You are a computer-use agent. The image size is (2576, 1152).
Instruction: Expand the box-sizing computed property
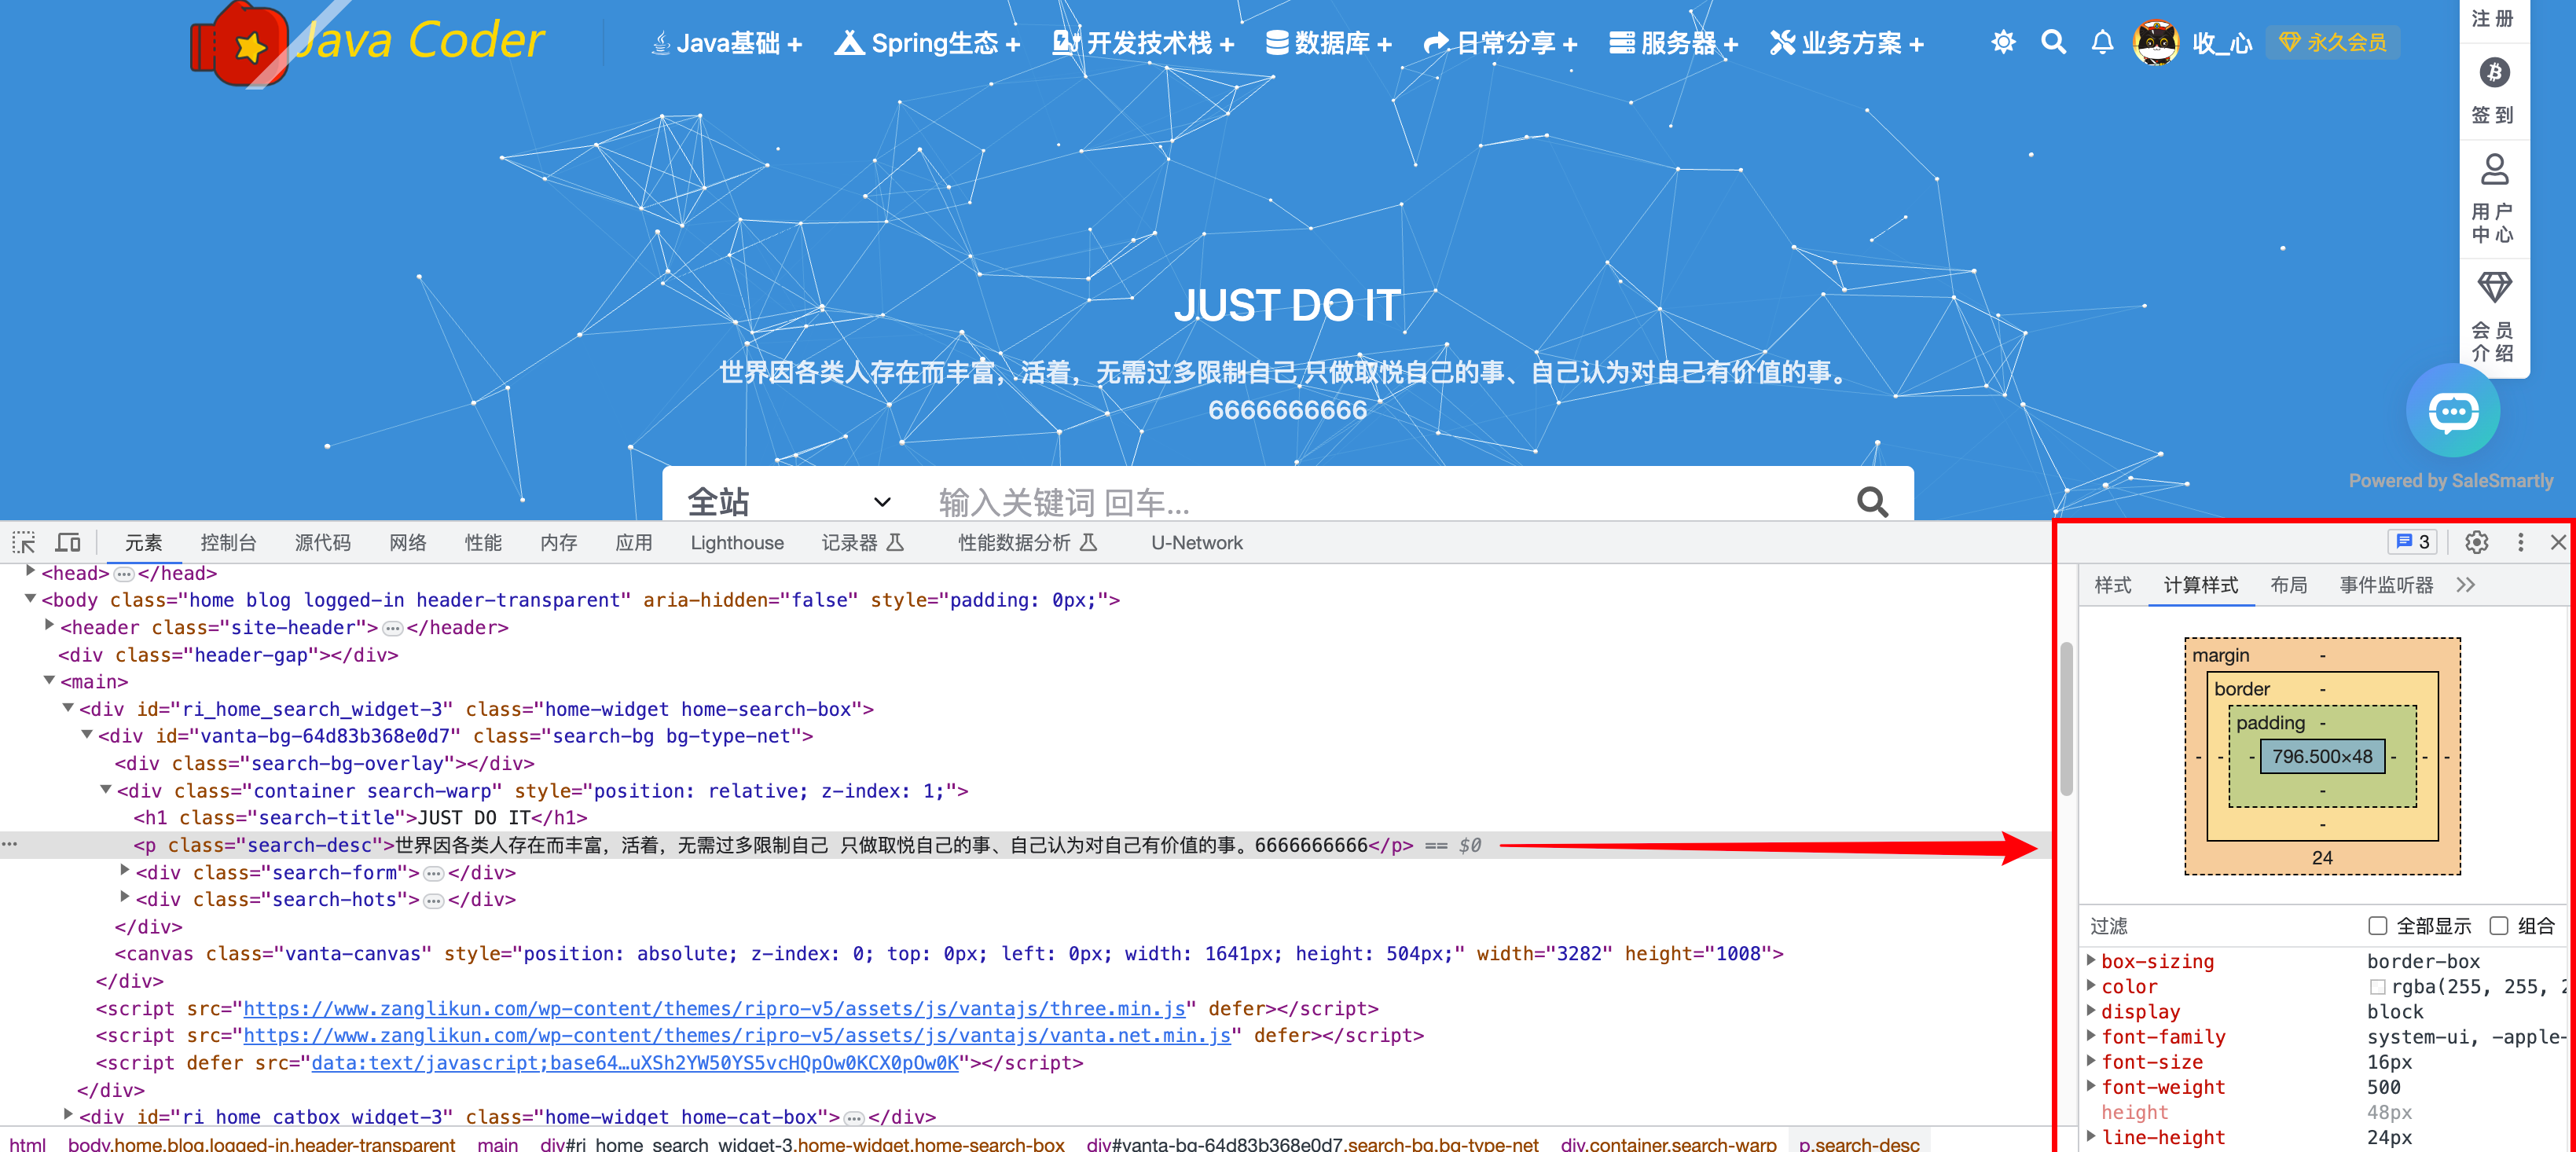2091,960
